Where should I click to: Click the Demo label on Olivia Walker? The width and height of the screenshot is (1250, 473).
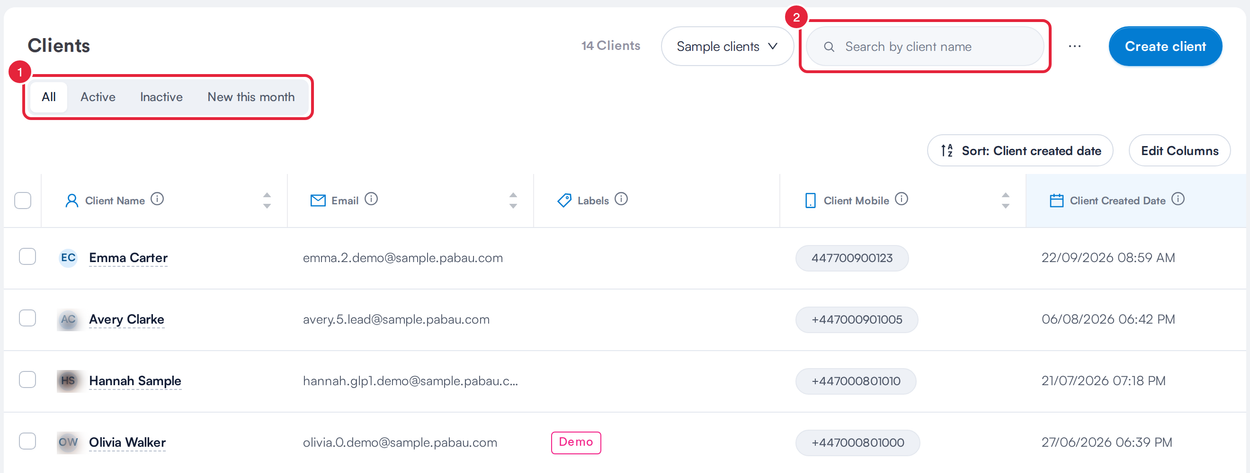pyautogui.click(x=576, y=442)
